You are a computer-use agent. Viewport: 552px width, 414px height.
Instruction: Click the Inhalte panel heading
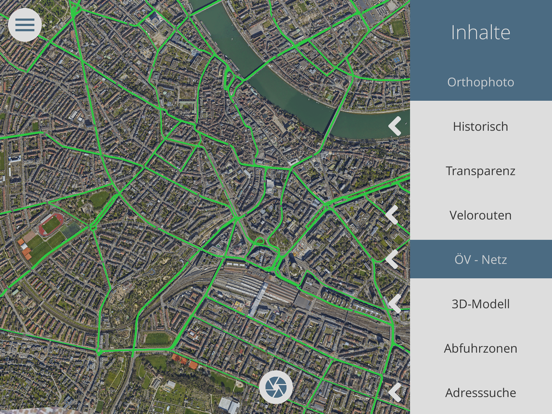click(x=481, y=32)
